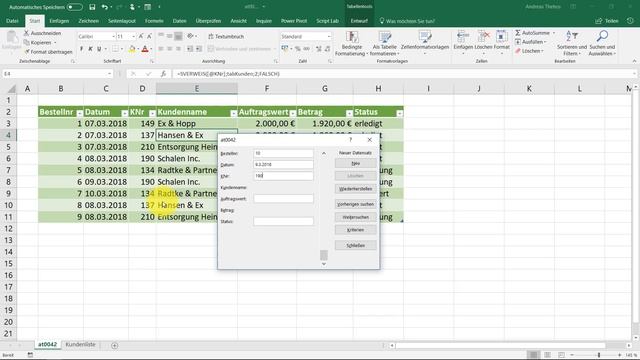Screen dimensions: 640x360
Task: Click the Weitersuchen button in dialog
Action: pos(356,217)
